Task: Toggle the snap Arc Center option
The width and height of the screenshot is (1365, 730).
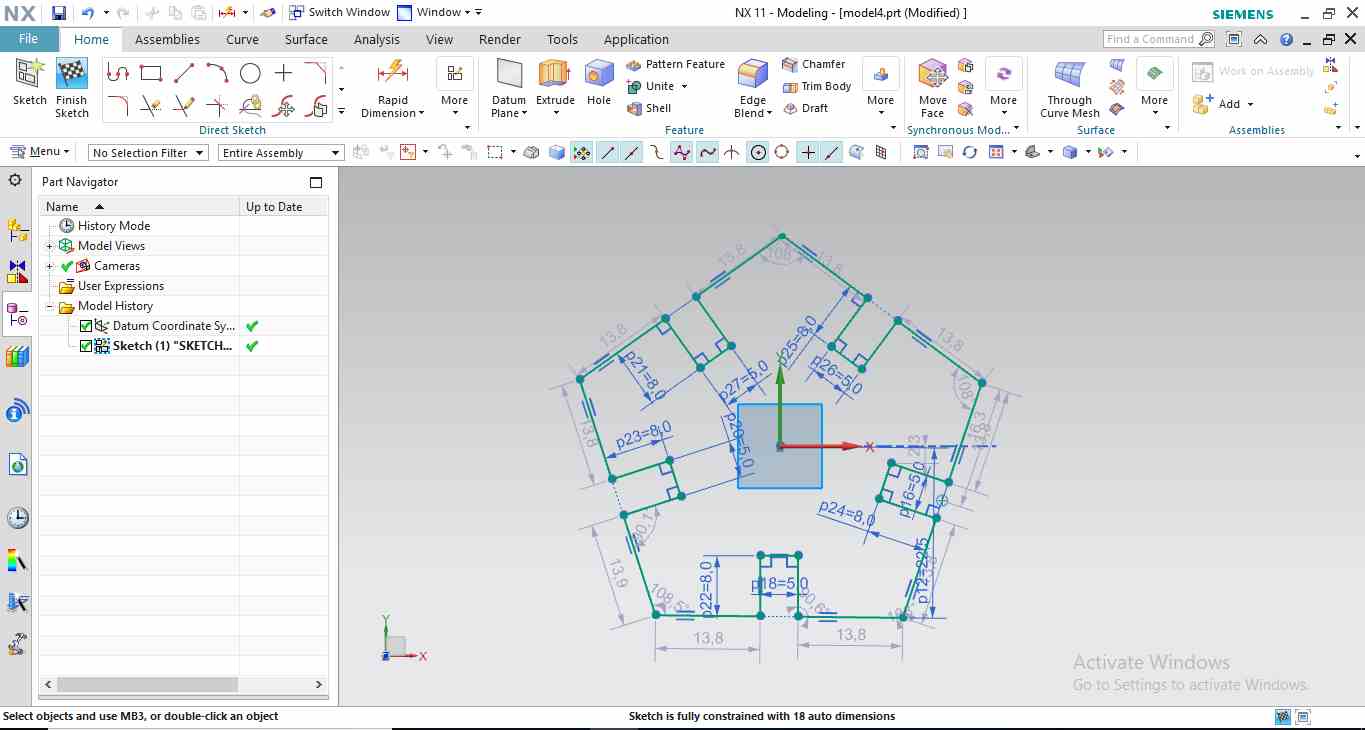Action: tap(758, 152)
